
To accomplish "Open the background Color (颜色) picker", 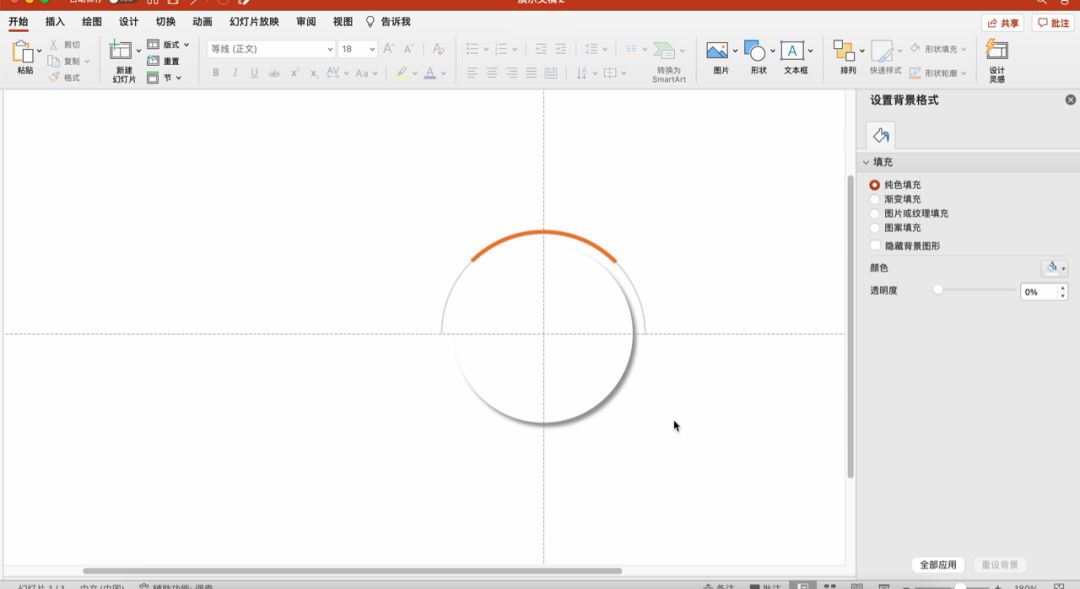I will coord(1054,268).
